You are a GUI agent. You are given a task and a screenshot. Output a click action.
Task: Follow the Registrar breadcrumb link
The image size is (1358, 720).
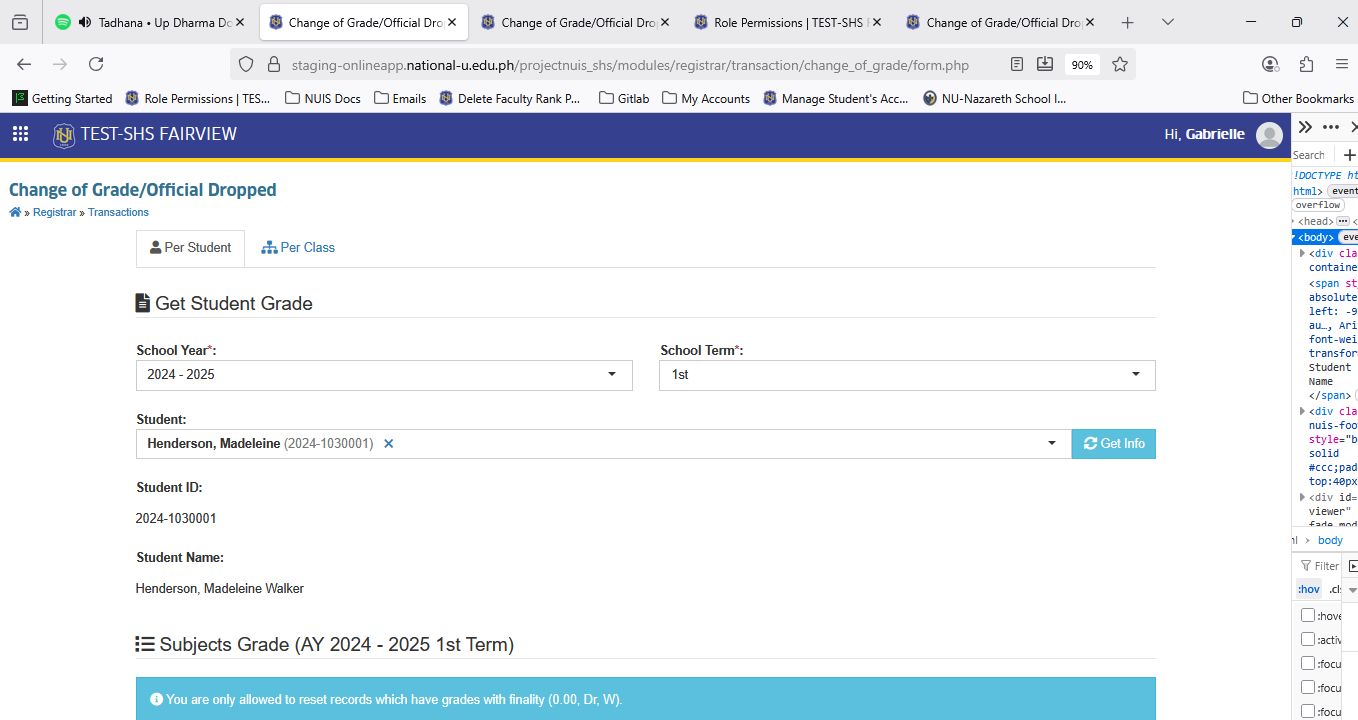54,212
